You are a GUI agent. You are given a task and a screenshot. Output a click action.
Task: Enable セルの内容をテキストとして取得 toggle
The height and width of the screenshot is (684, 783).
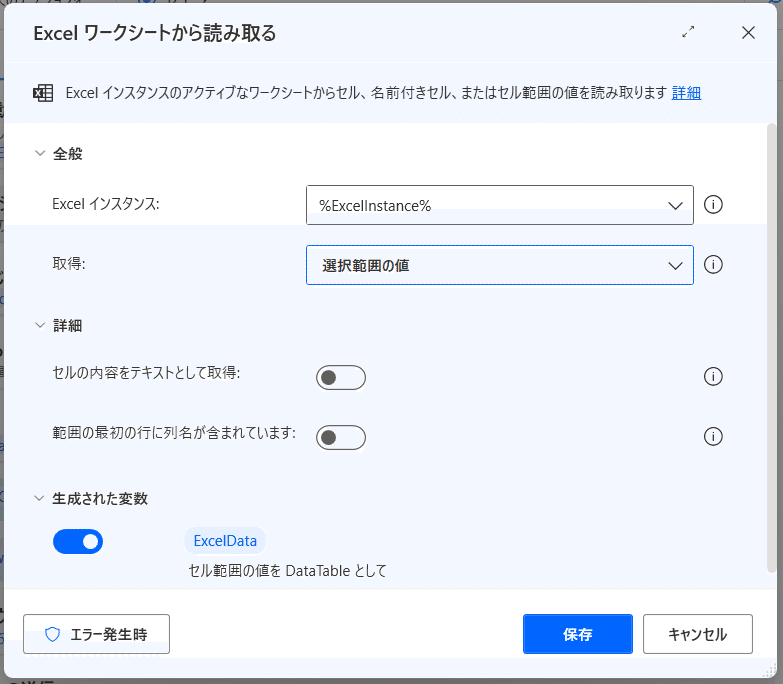[341, 377]
